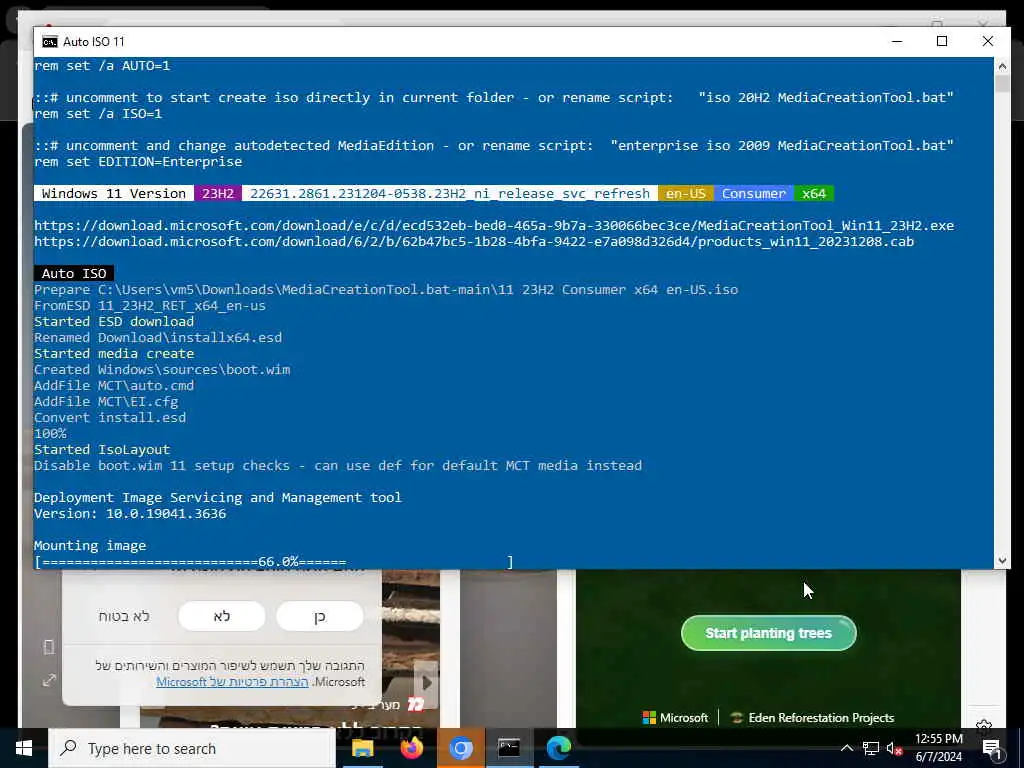Click the 'לא' button in feedback card
Image resolution: width=1024 pixels, height=768 pixels.
[221, 616]
